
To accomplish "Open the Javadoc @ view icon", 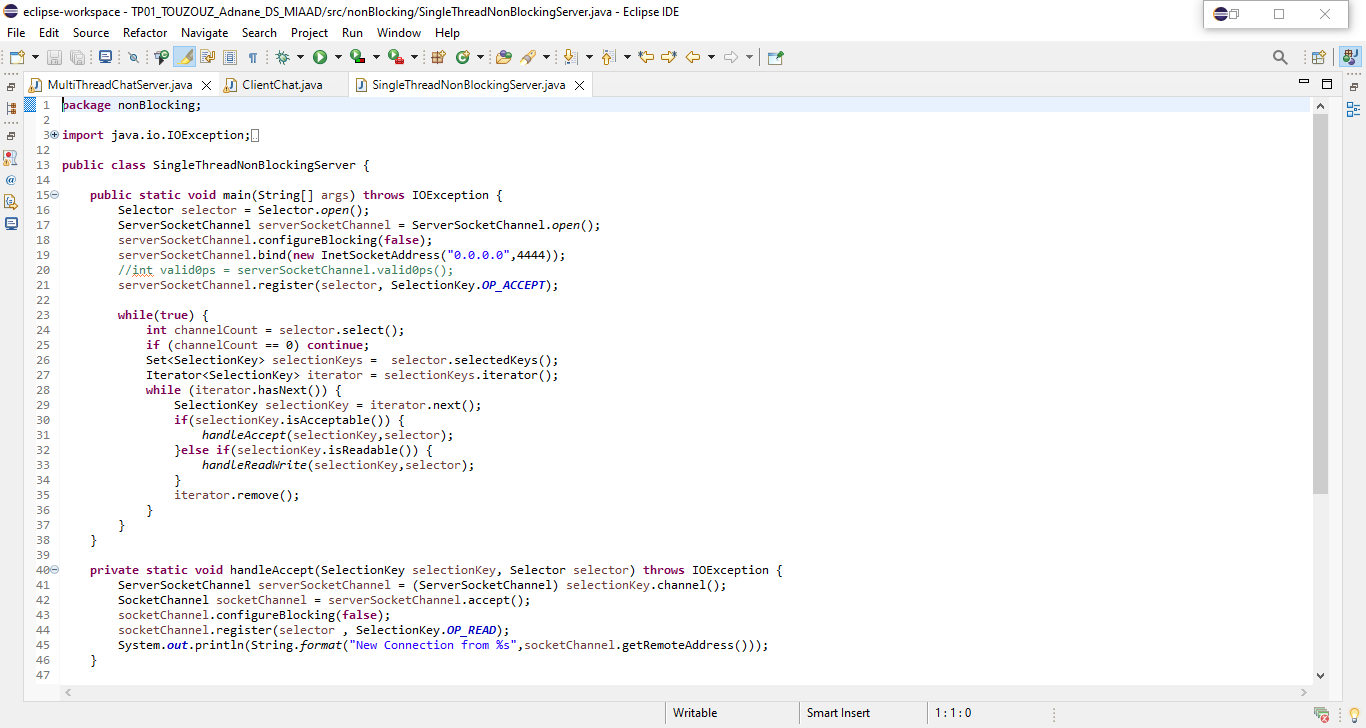I will point(11,180).
